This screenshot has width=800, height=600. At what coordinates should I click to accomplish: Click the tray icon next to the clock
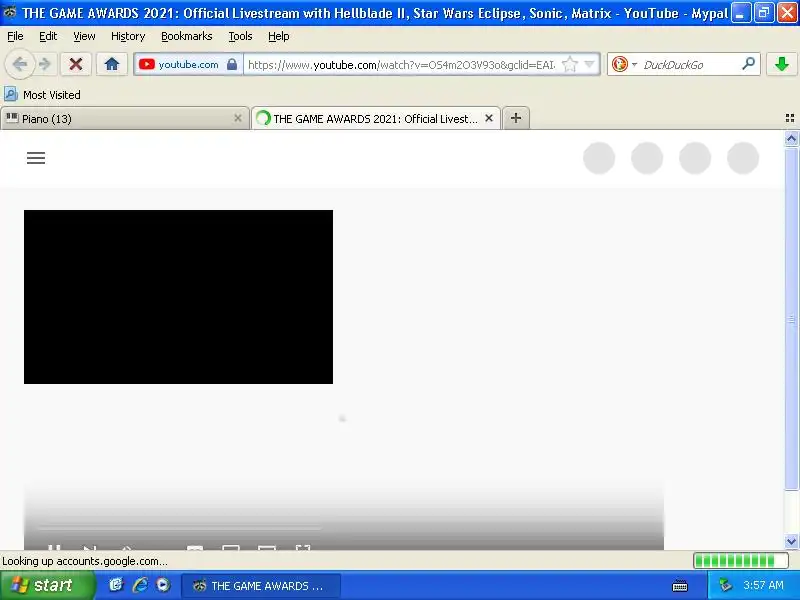click(725, 585)
